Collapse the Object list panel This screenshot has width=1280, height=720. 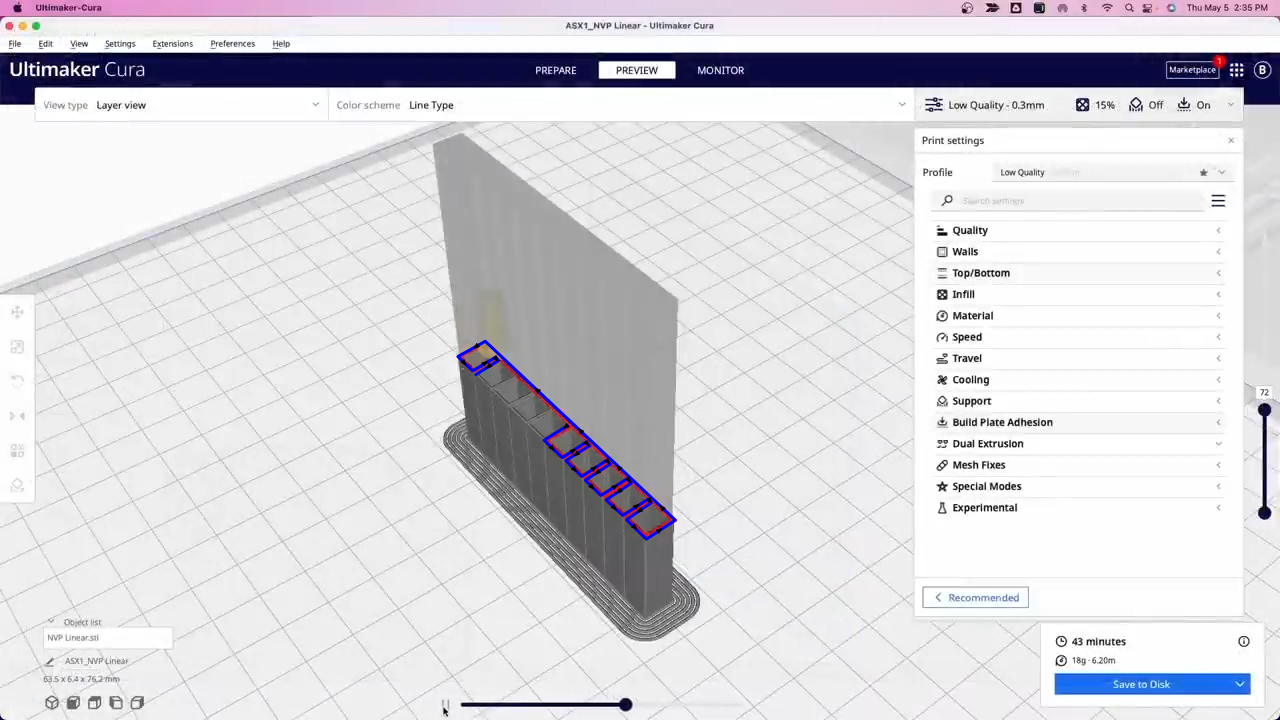50,622
